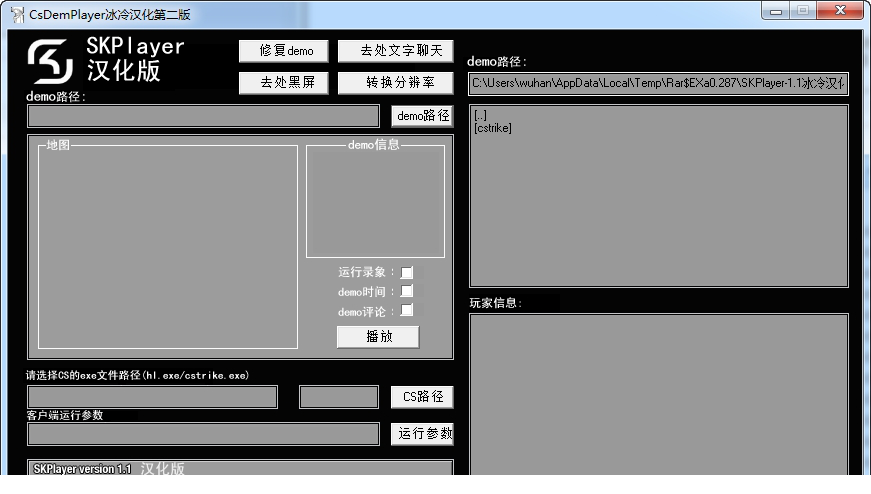Image resolution: width=871 pixels, height=494 pixels.
Task: Click the 去处黑屏 button
Action: point(284,83)
